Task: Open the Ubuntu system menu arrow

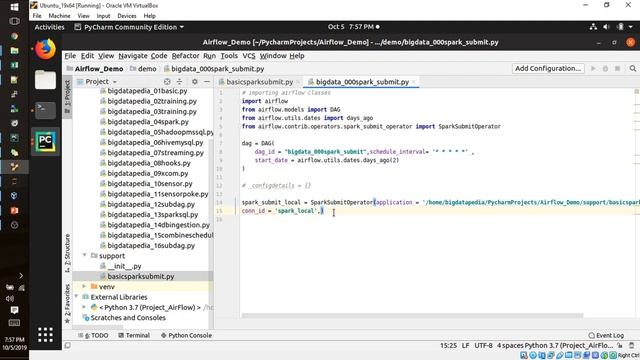Action: point(631,27)
